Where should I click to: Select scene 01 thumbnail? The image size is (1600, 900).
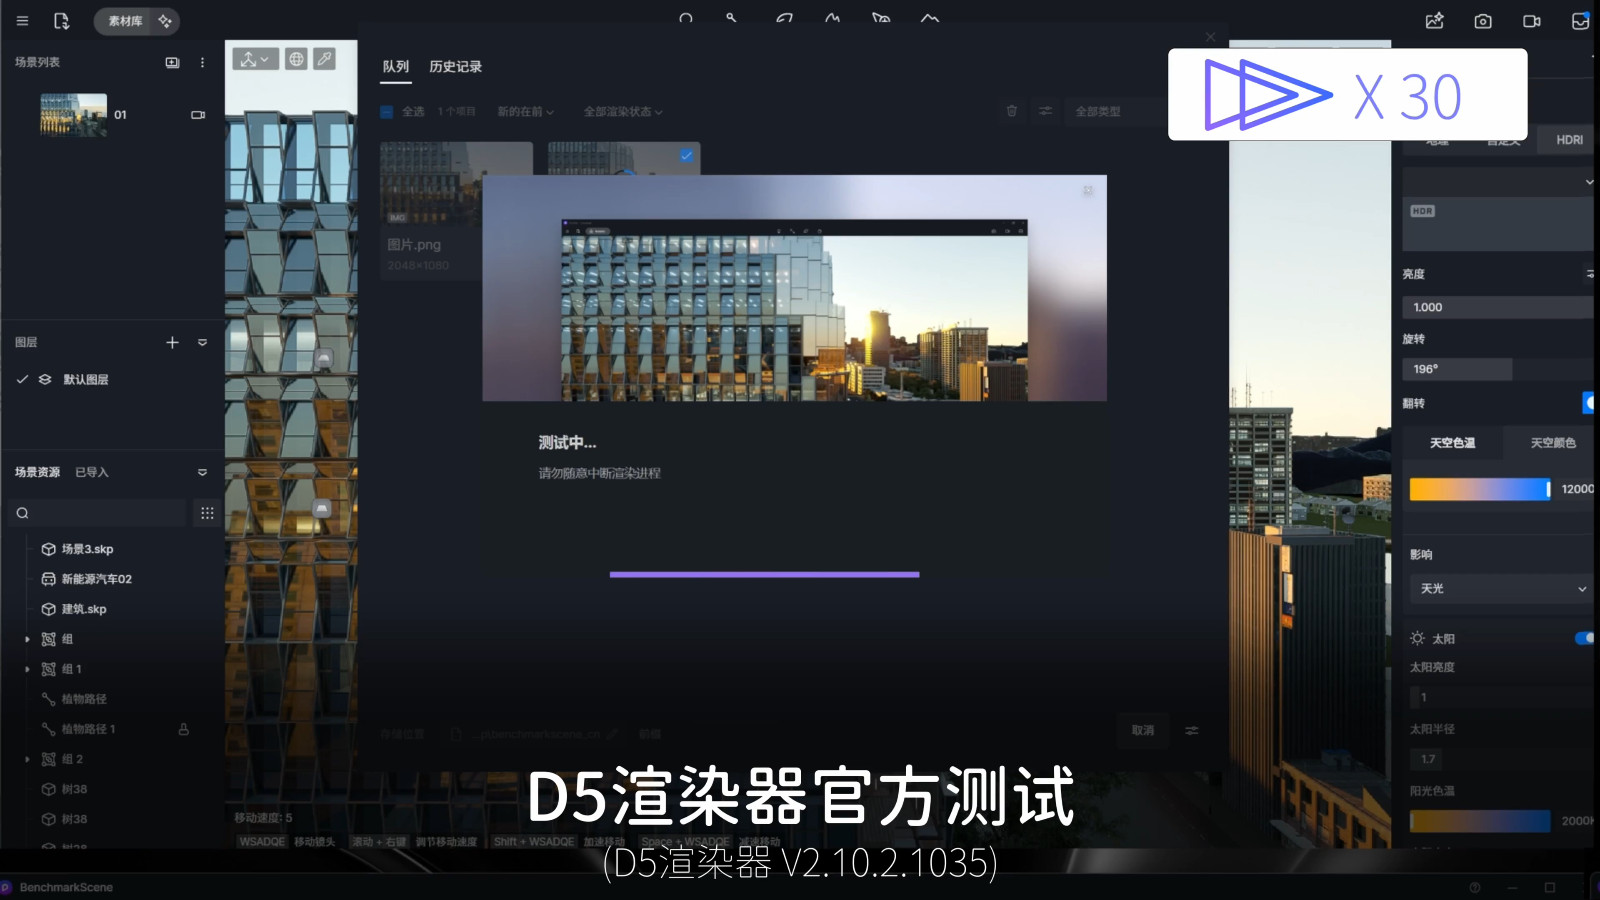coord(73,114)
